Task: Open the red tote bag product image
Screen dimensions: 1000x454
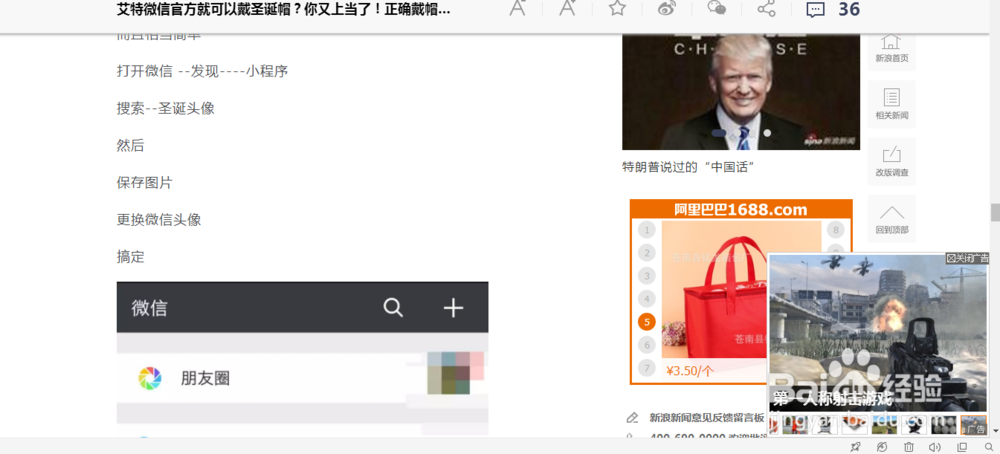Action: pyautogui.click(x=714, y=289)
